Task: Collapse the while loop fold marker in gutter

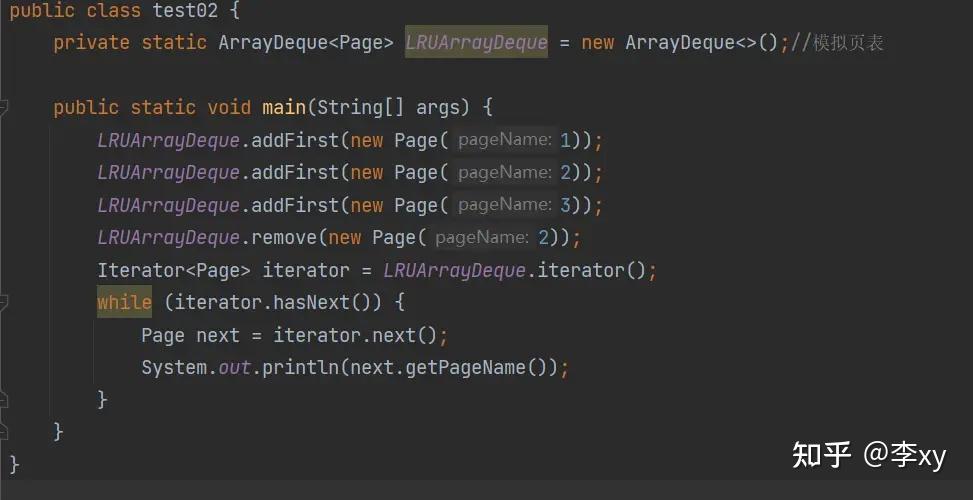Action: pos(3,302)
